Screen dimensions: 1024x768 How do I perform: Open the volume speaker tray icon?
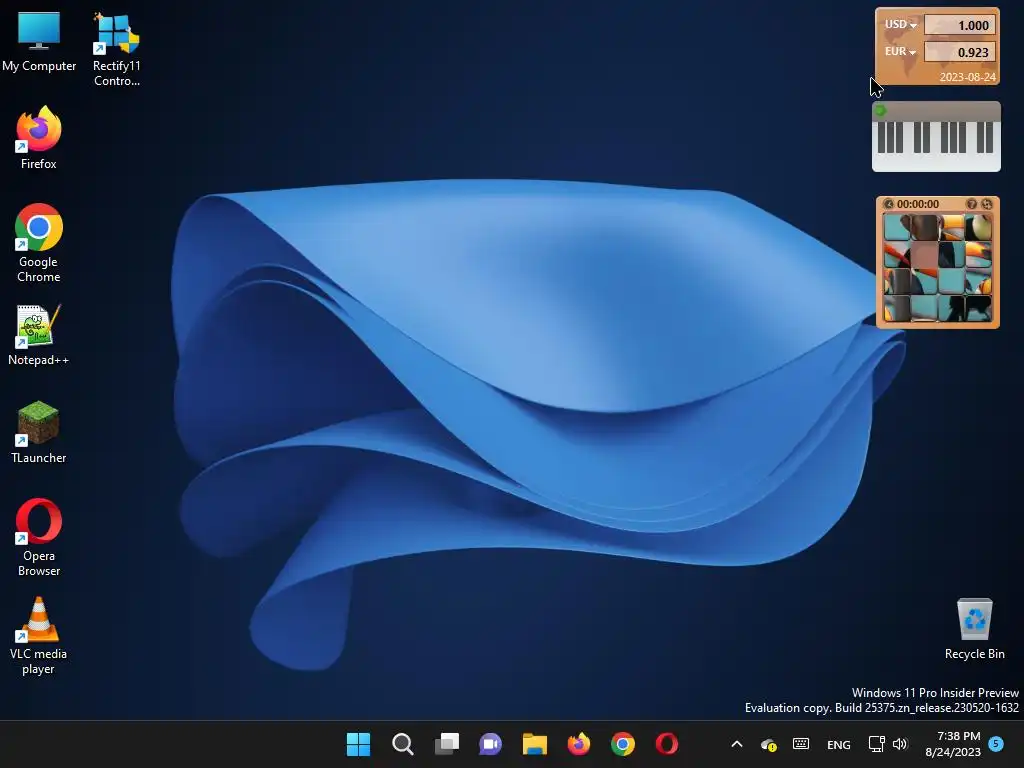(x=900, y=744)
